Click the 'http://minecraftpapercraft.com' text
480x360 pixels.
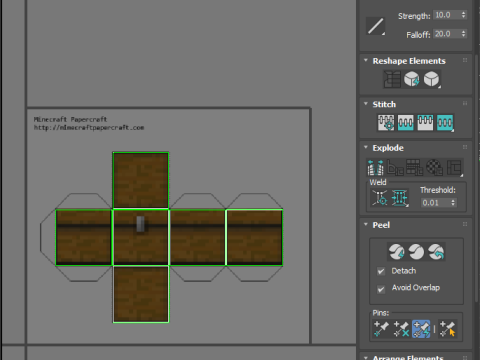(x=89, y=128)
